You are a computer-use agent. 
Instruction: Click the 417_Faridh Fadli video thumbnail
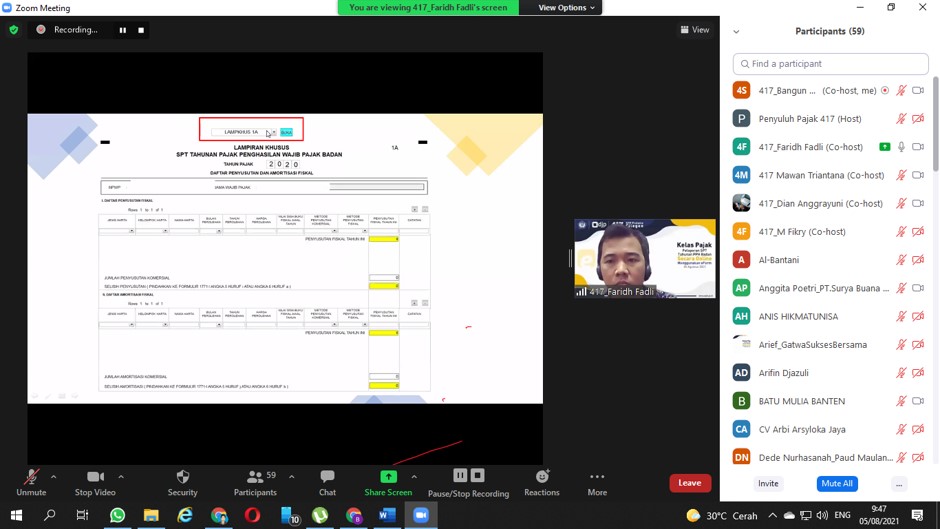644,258
